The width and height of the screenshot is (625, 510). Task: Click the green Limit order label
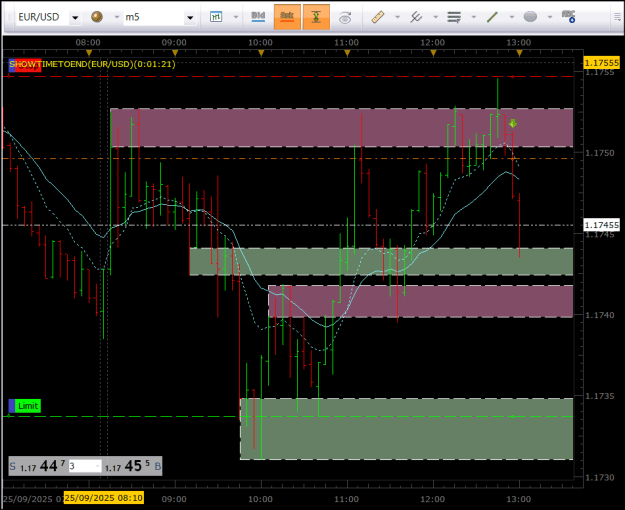(25, 406)
